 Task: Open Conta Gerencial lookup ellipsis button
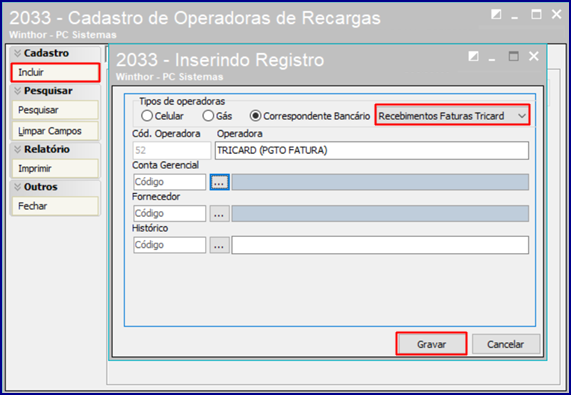click(x=219, y=182)
